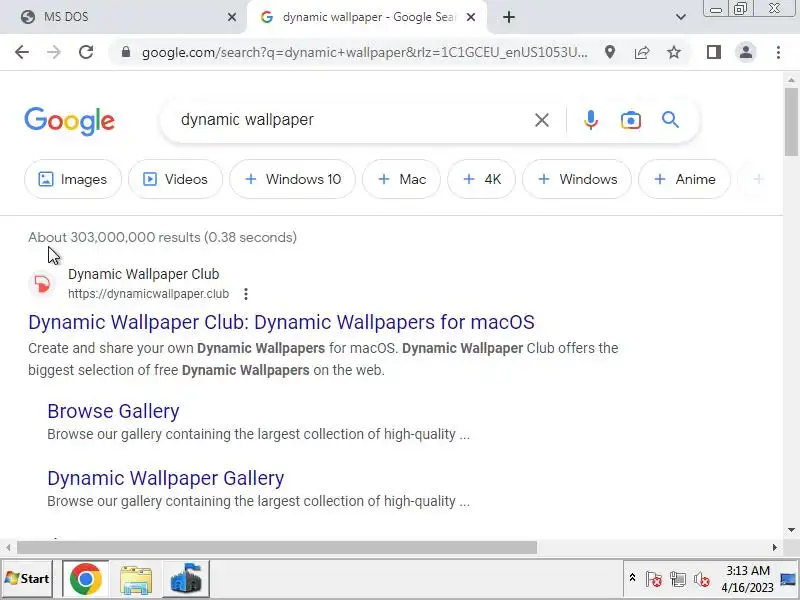Click the scroll right arrow
The height and width of the screenshot is (600, 800).
(x=774, y=547)
